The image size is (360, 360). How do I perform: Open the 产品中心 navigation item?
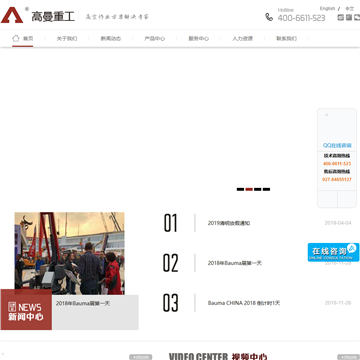155,38
